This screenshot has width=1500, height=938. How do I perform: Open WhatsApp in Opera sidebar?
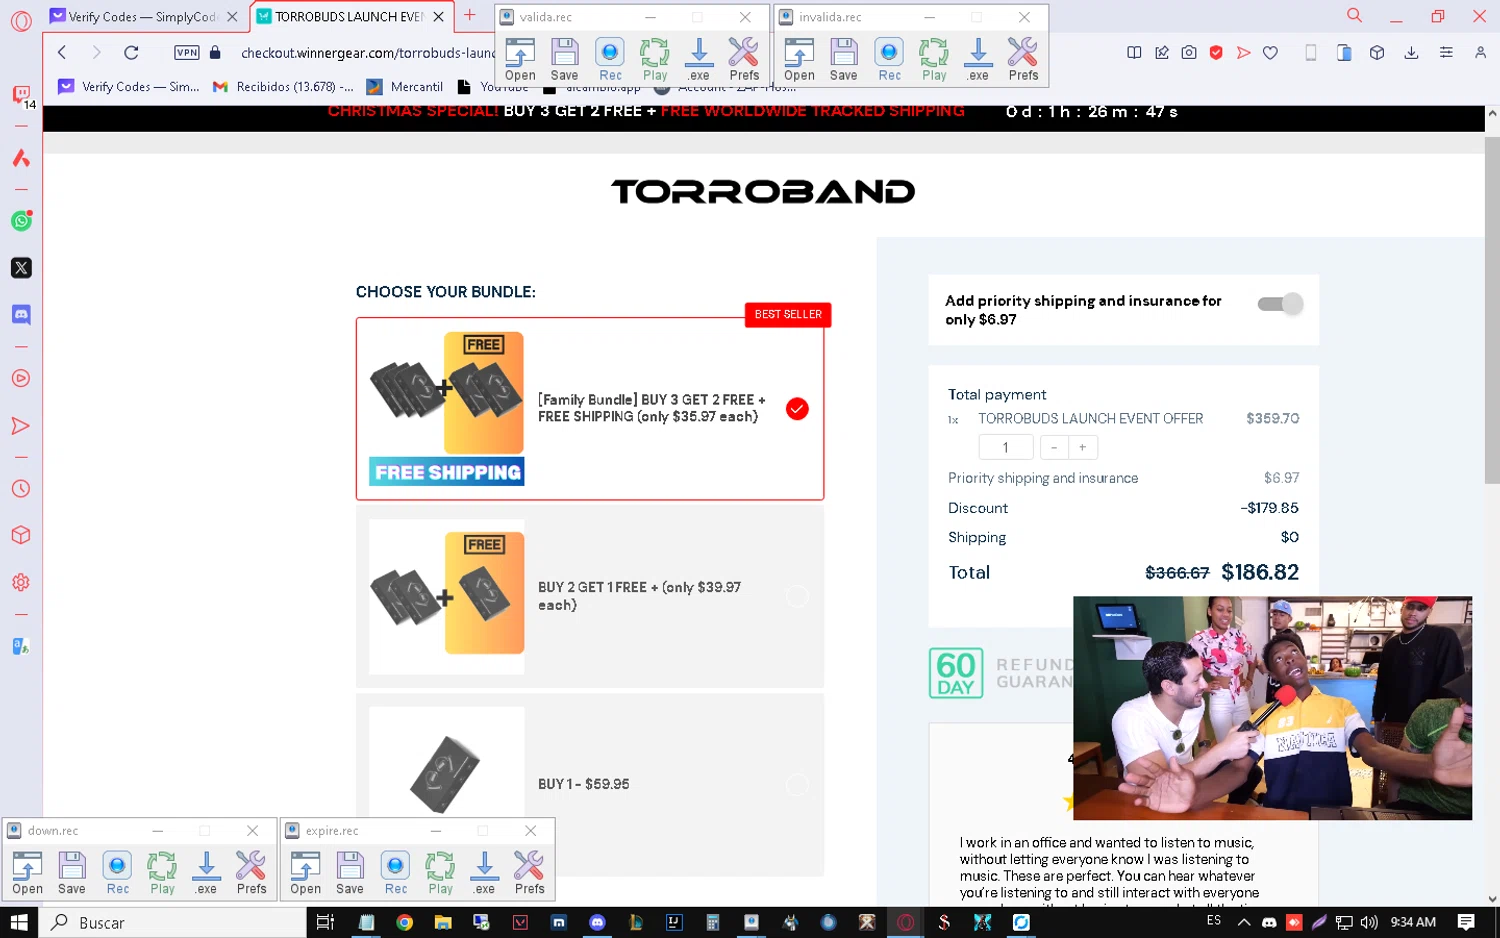[21, 221]
